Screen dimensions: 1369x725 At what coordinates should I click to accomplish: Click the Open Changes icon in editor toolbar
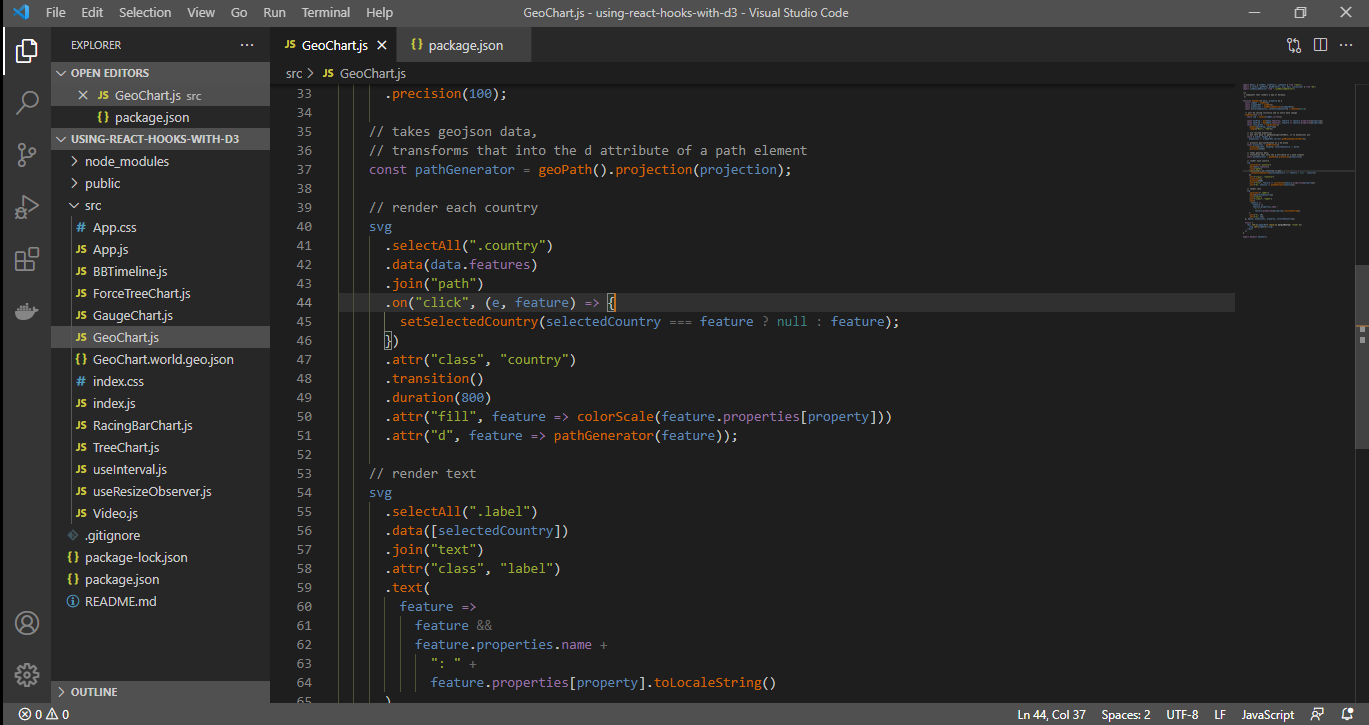pyautogui.click(x=1294, y=45)
